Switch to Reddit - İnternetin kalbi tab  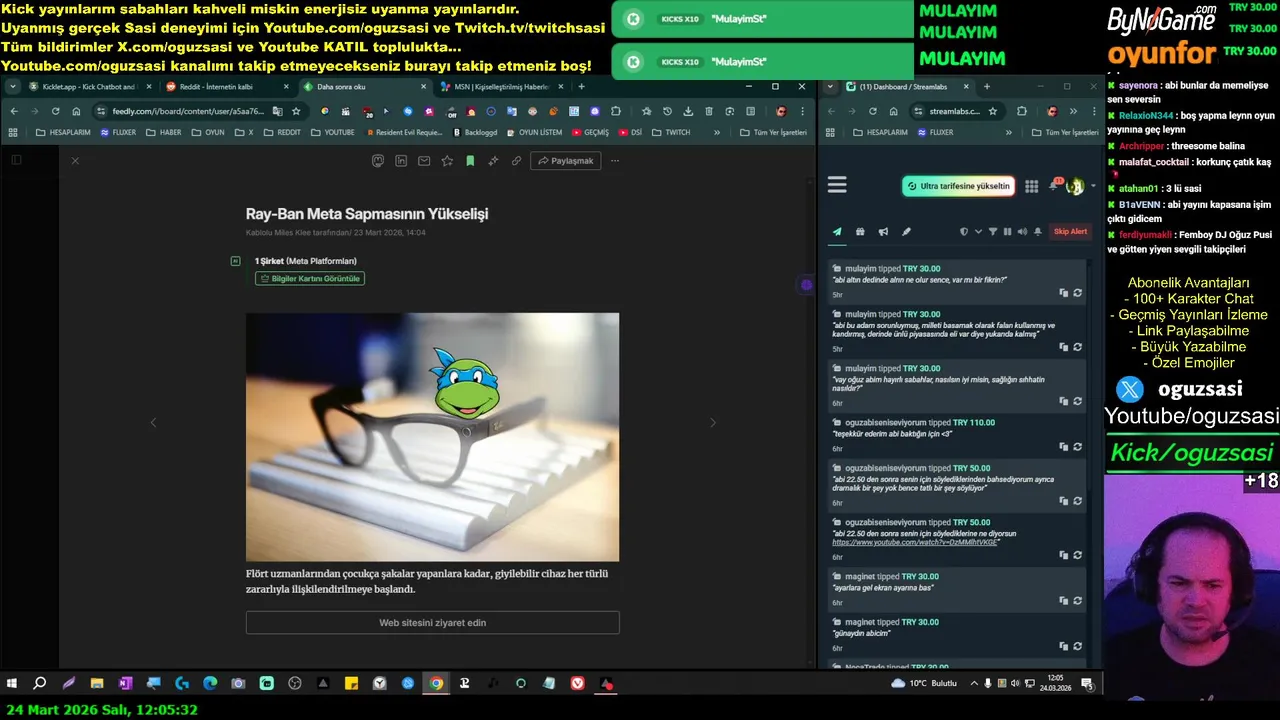click(x=225, y=87)
